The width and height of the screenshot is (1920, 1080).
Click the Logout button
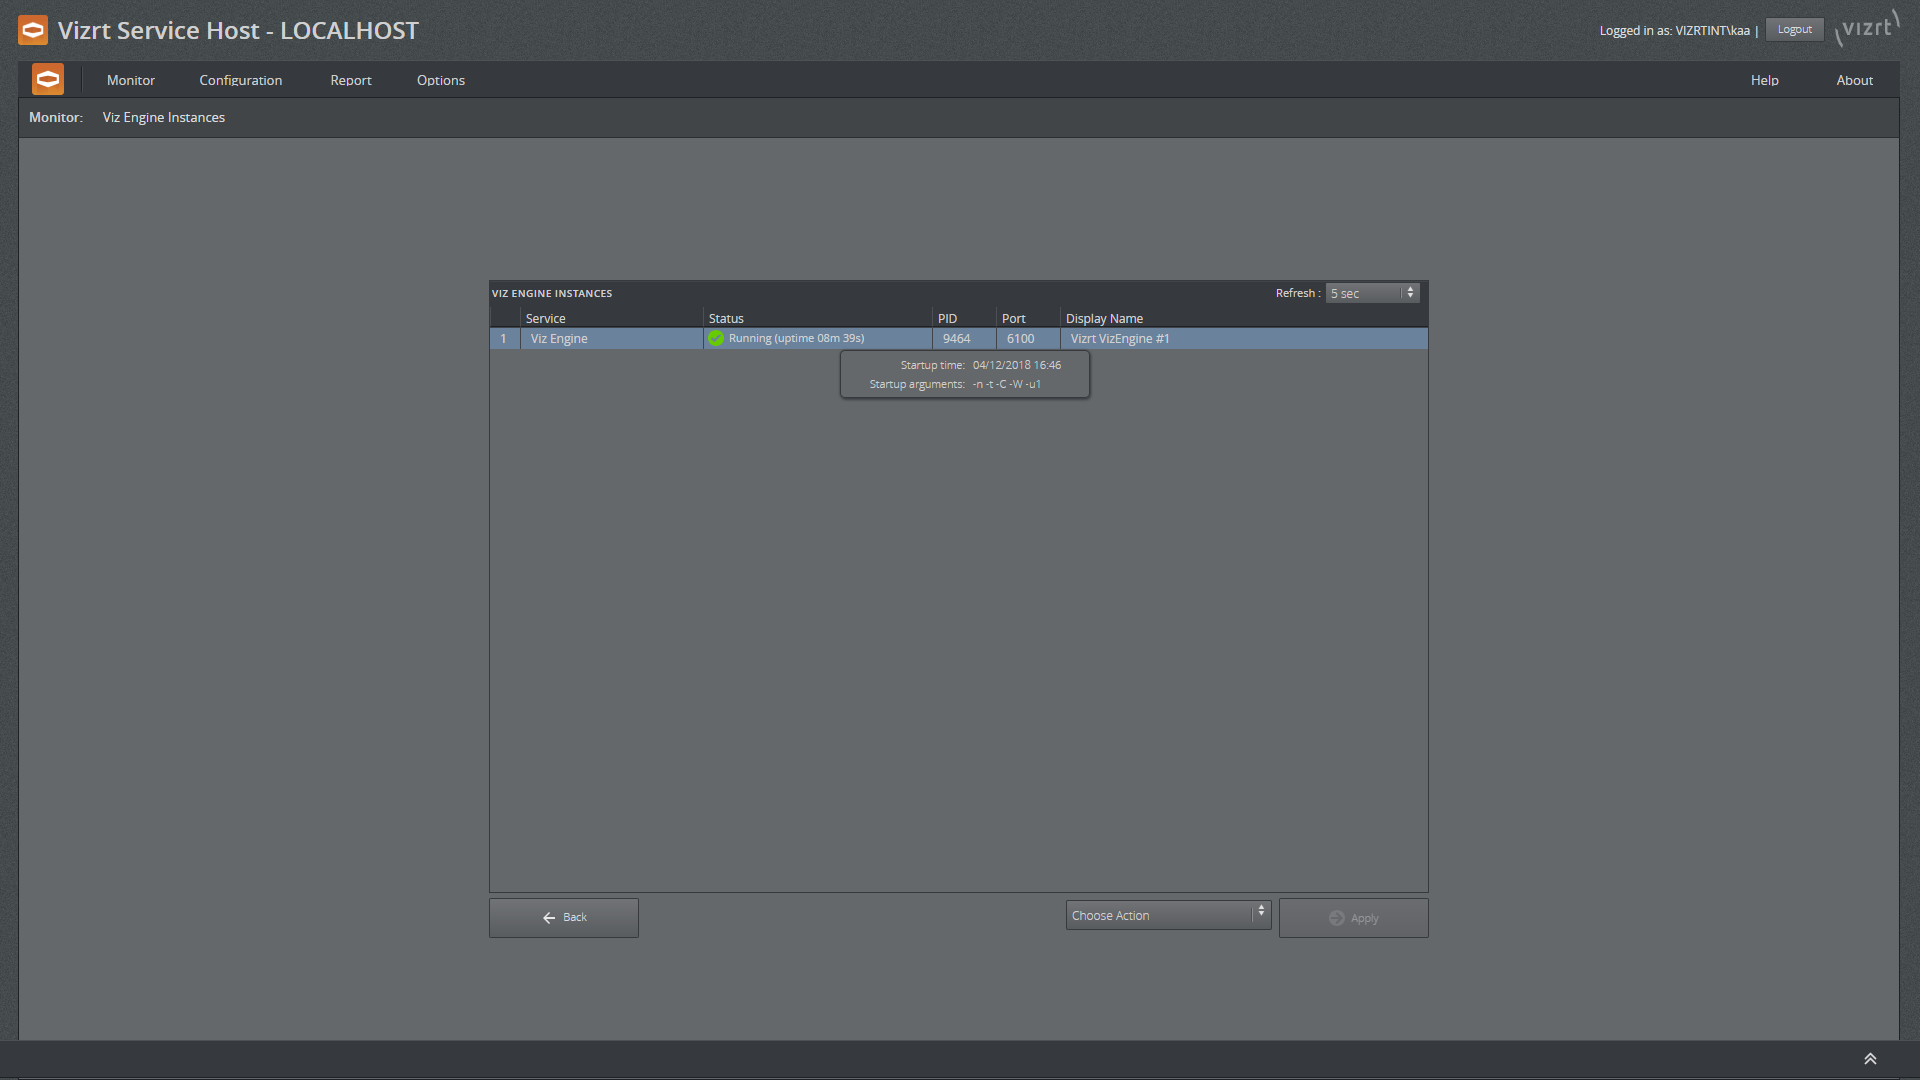point(1796,29)
